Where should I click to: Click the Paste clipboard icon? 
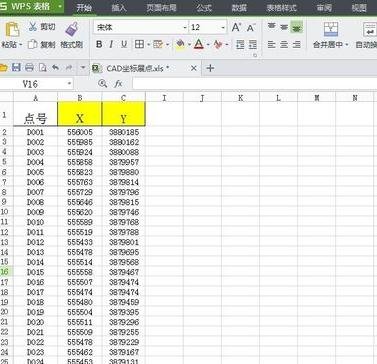click(x=12, y=30)
